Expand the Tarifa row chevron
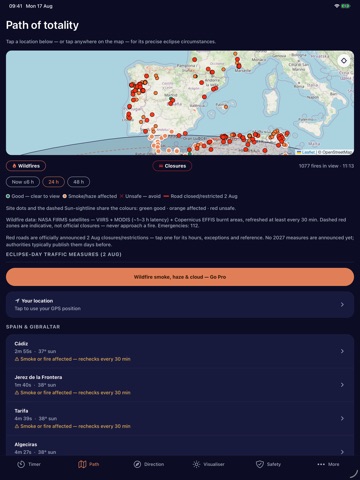This screenshot has width=360, height=480. point(342,419)
